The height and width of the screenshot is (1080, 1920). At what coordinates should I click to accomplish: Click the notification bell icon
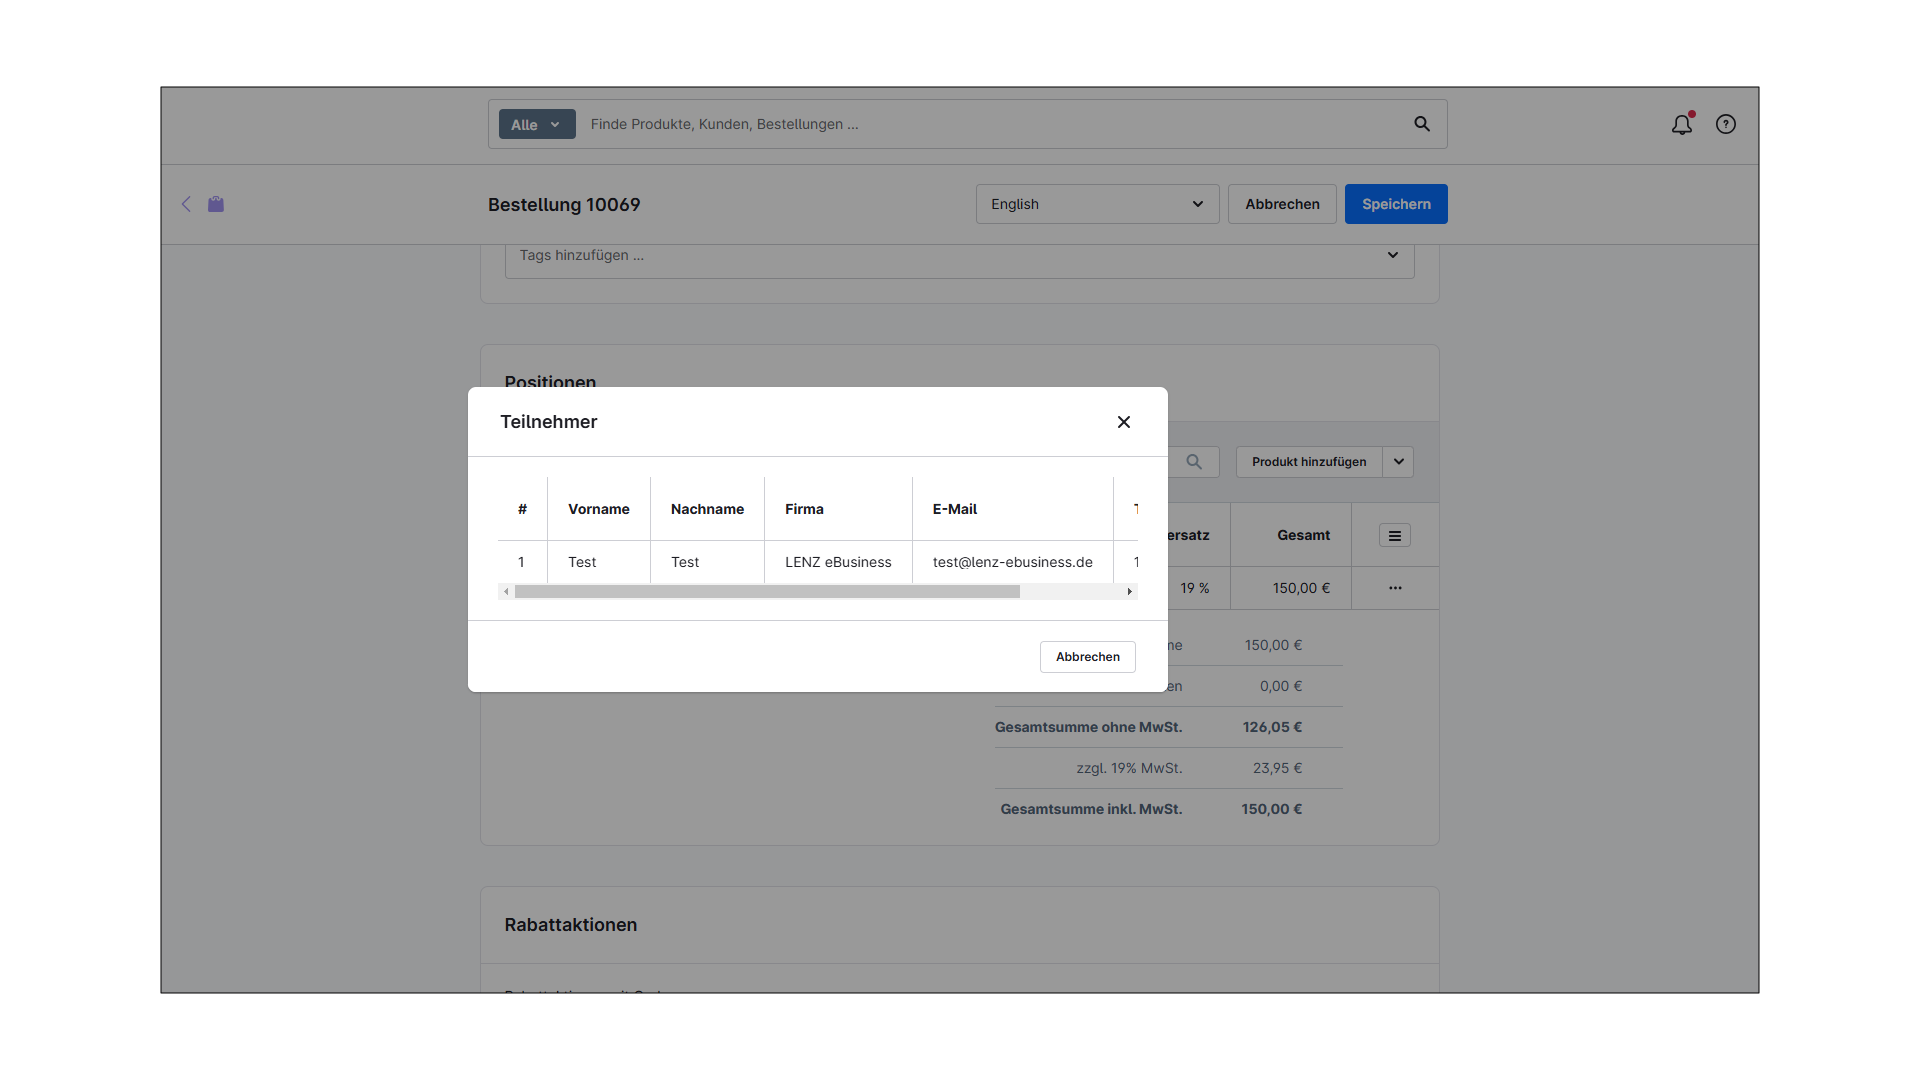coord(1682,124)
